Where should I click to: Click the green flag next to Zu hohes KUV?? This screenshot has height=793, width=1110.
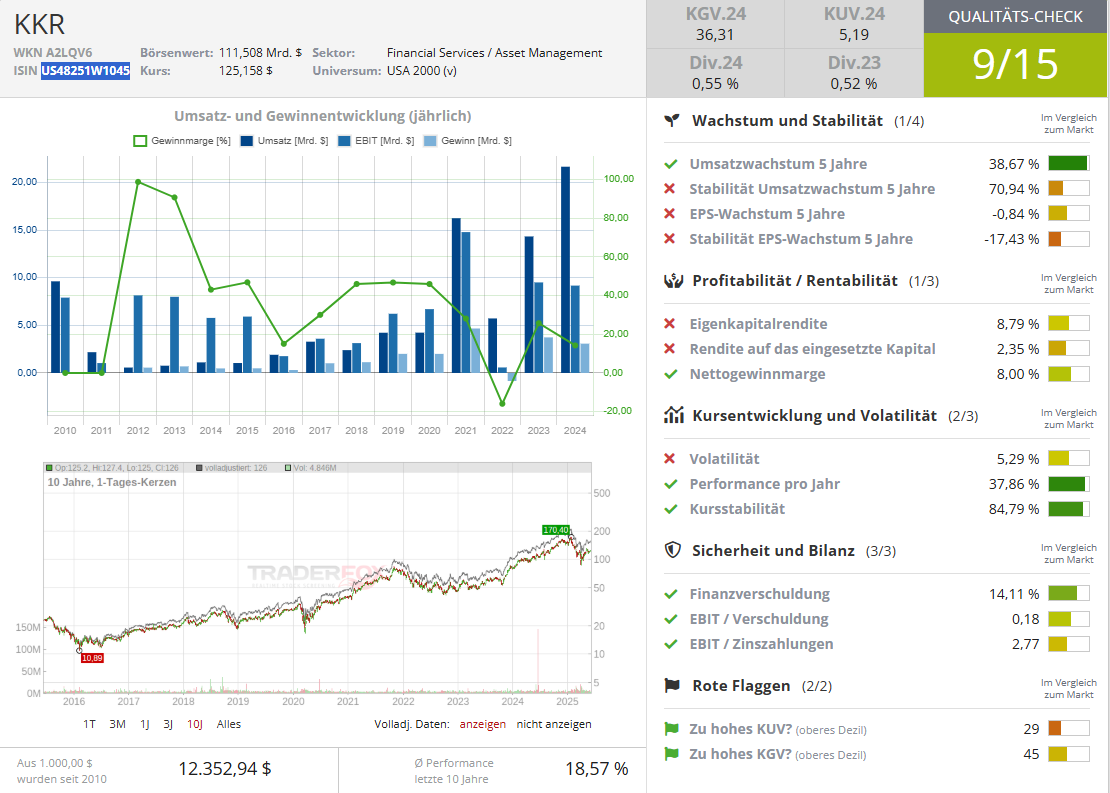point(671,729)
